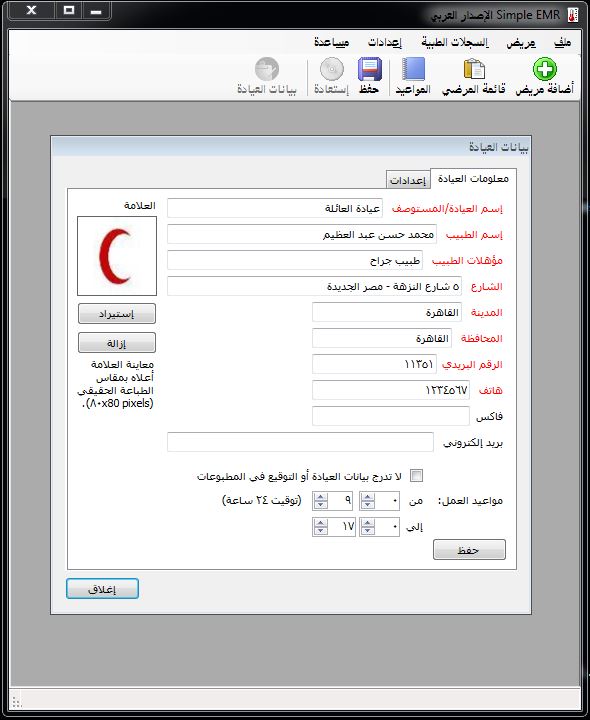Click the Restore disc toolbar icon
The height and width of the screenshot is (720, 590).
(x=332, y=69)
